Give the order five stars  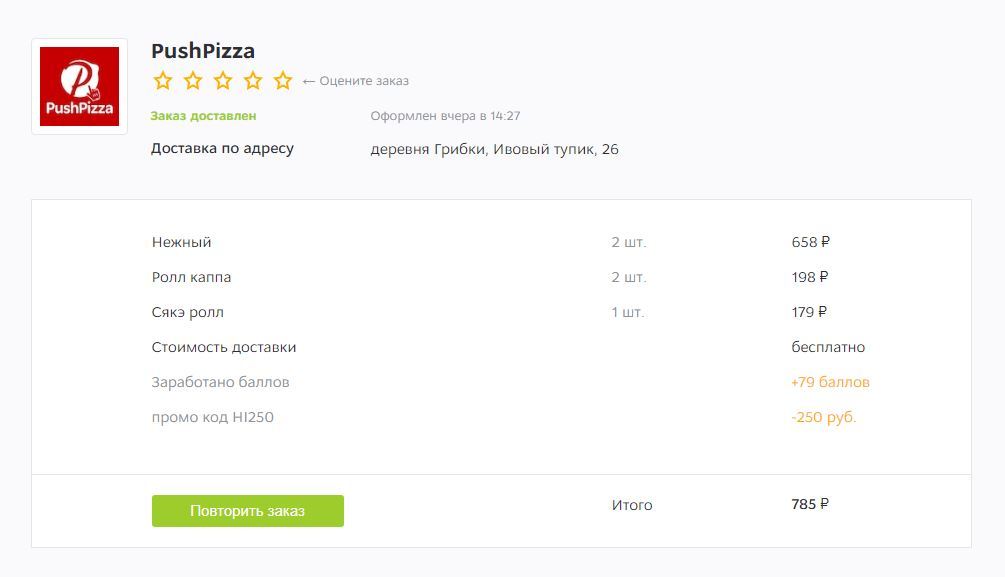click(283, 81)
